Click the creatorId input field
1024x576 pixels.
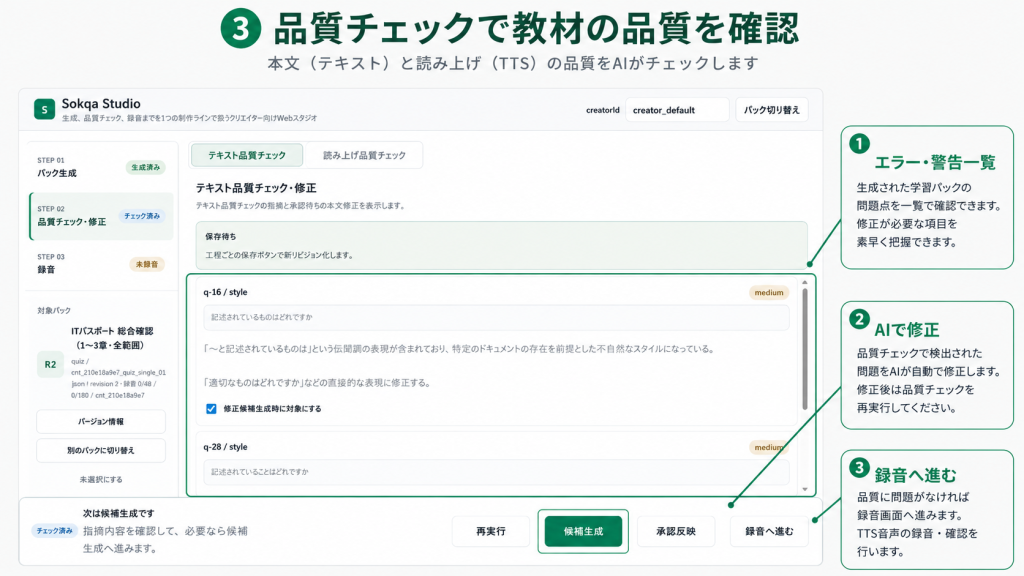(x=677, y=110)
